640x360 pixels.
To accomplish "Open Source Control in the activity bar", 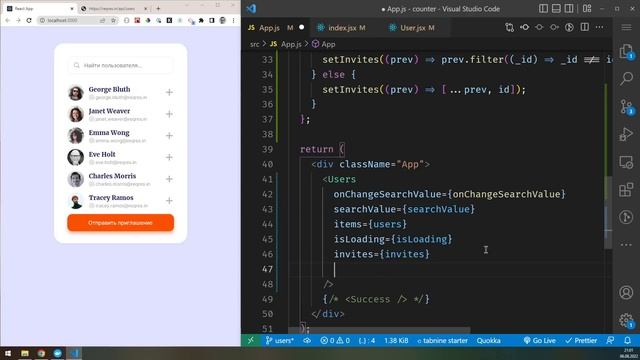I will tap(626, 107).
